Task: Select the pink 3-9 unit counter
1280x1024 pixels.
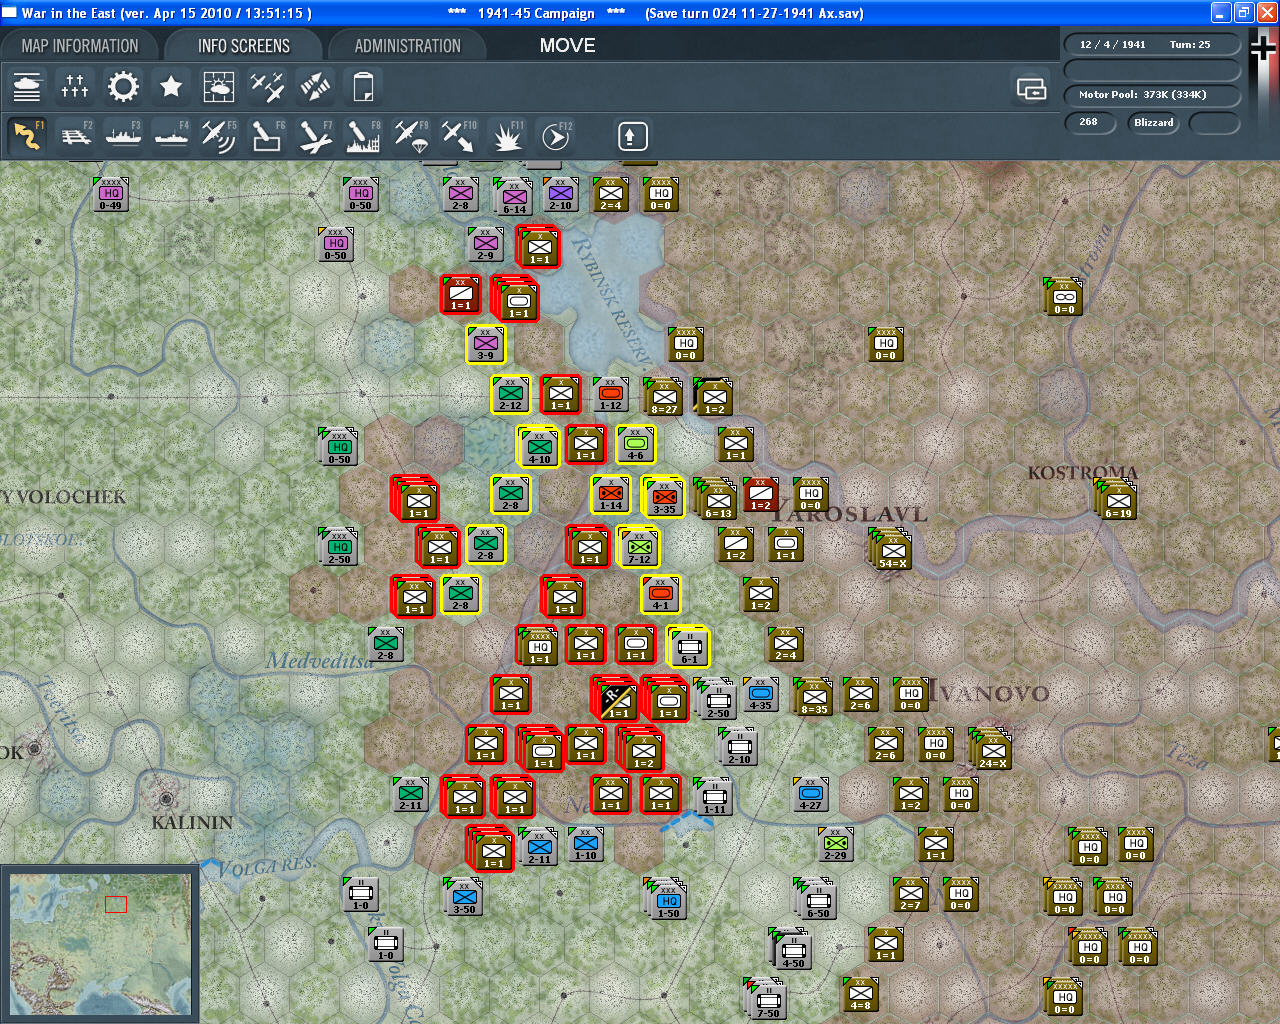Action: [486, 345]
